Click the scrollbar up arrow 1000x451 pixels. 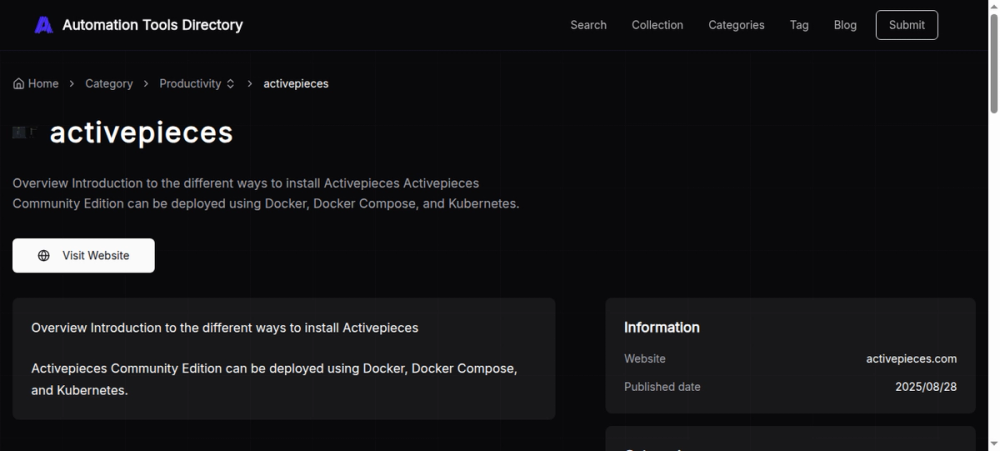[x=994, y=6]
